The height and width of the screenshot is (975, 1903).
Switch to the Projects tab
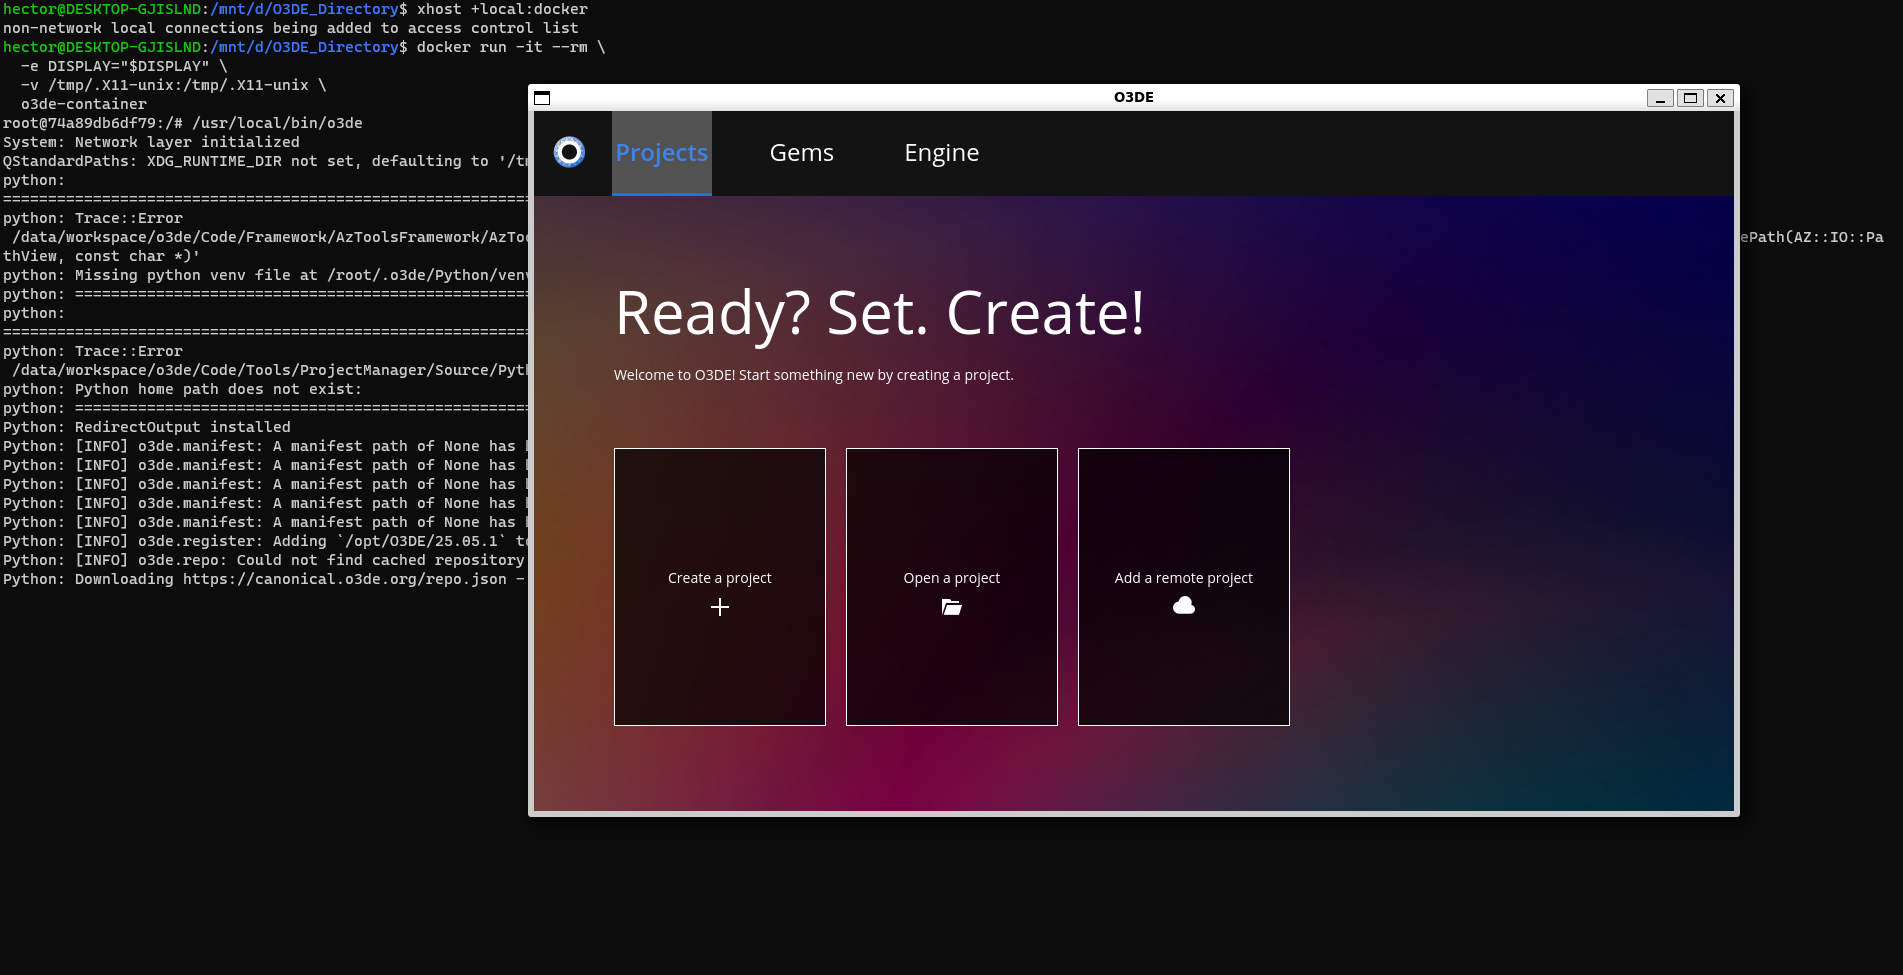pyautogui.click(x=661, y=153)
